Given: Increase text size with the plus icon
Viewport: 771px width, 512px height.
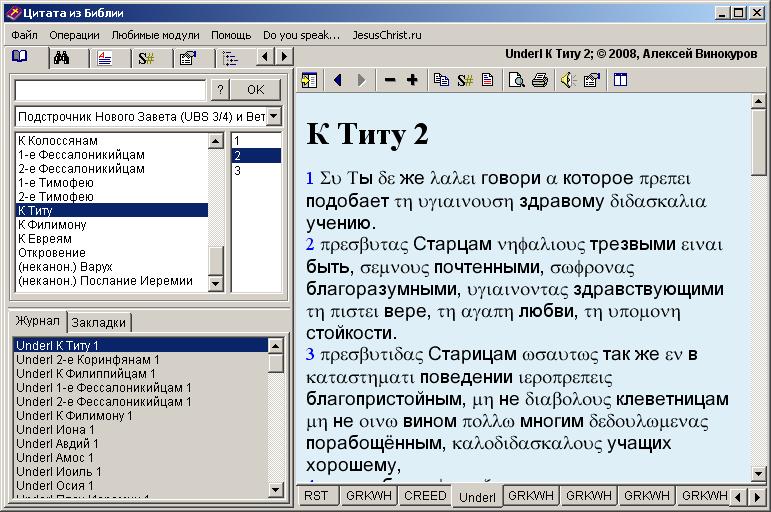Looking at the screenshot, I should (x=412, y=80).
